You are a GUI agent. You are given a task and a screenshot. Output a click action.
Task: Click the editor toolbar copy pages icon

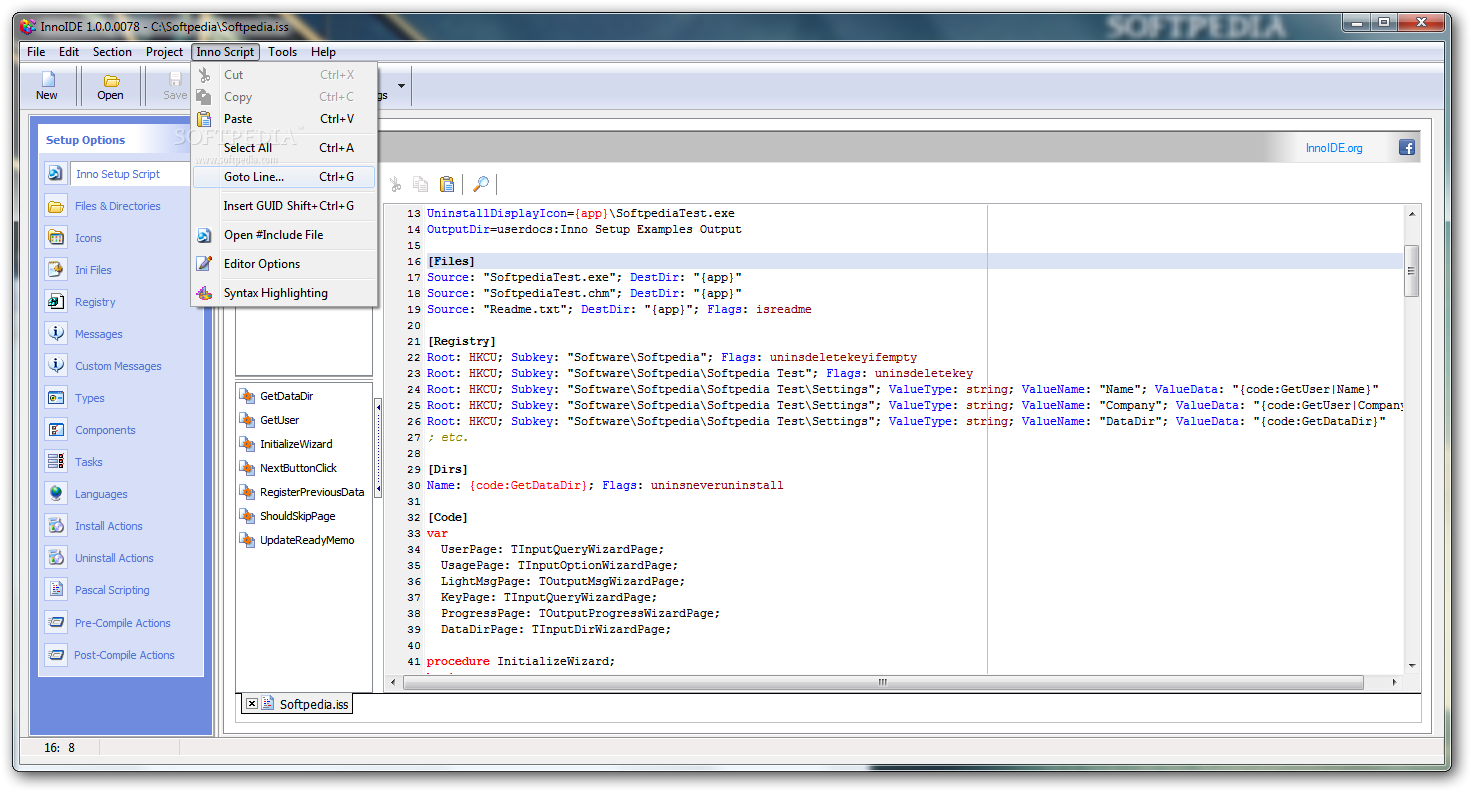[x=421, y=184]
